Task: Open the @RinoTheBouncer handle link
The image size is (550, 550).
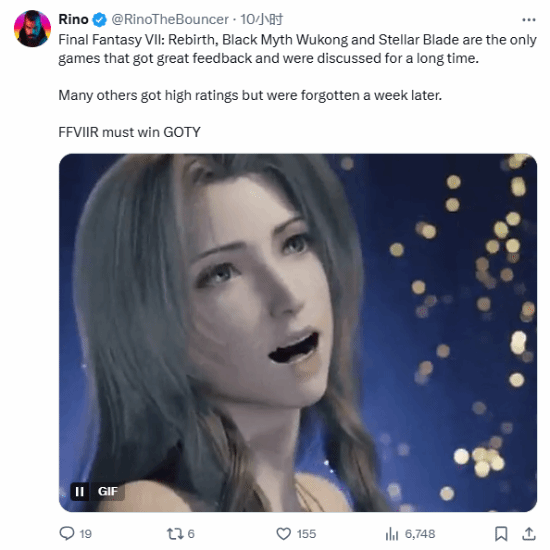Action: pyautogui.click(x=170, y=19)
